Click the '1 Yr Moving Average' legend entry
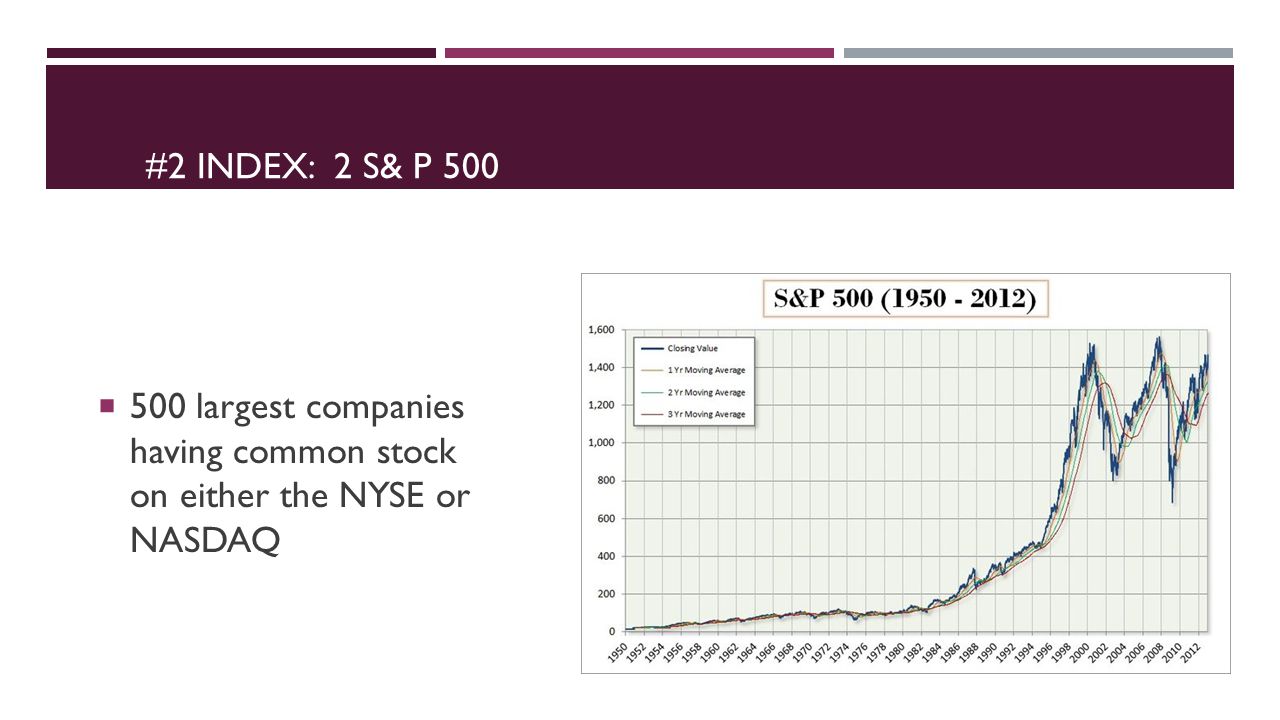Screen dimensions: 1280x720 tap(693, 371)
